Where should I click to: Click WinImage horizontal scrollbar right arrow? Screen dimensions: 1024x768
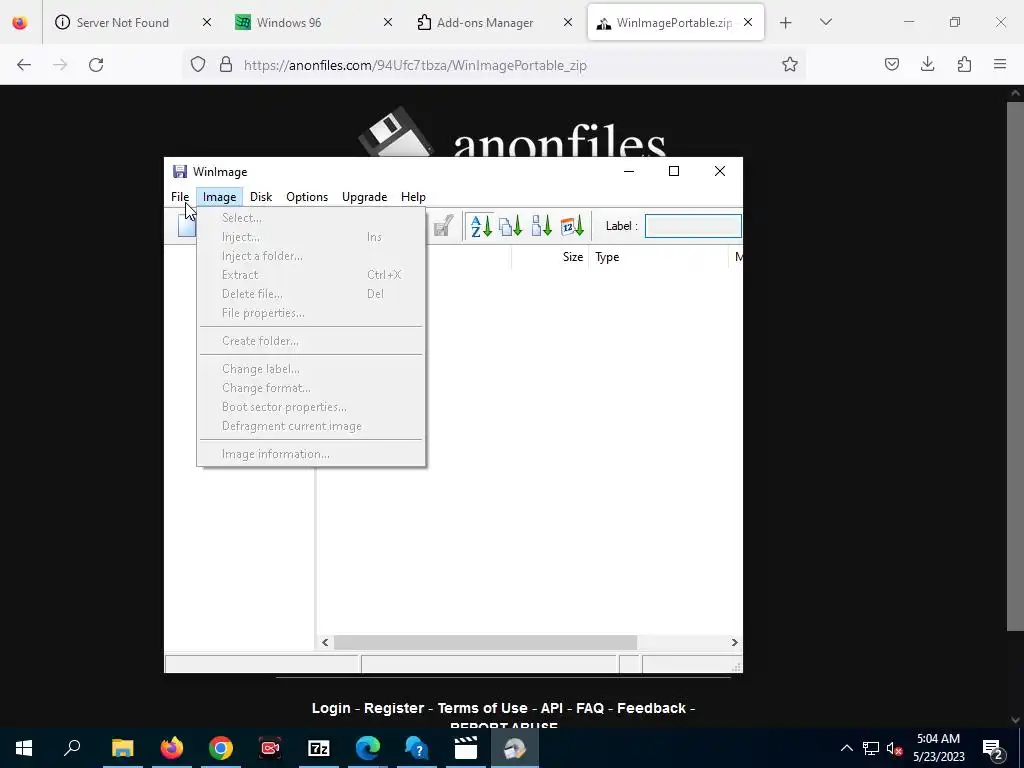pos(734,643)
